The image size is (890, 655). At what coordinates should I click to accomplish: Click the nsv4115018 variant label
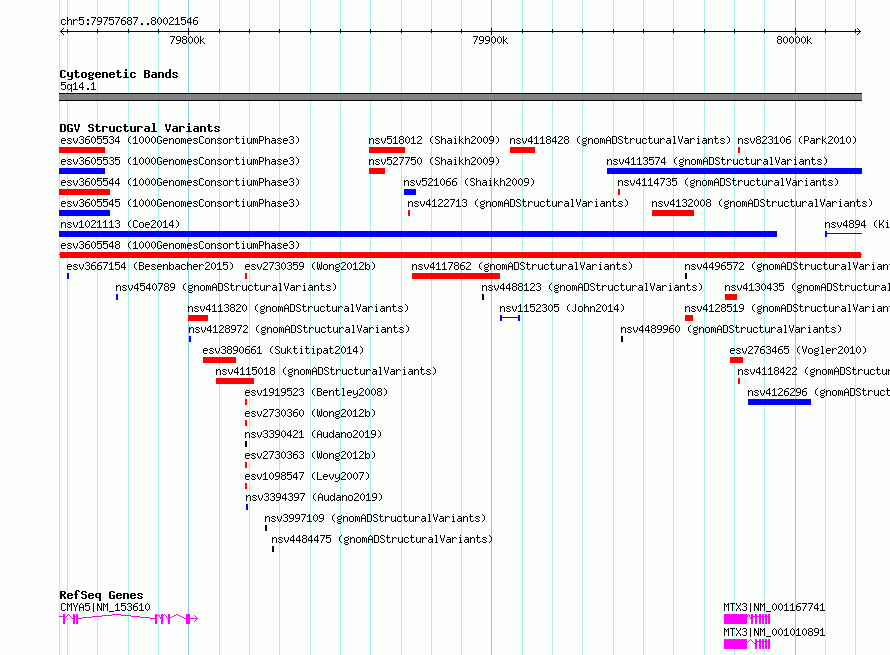(x=326, y=371)
